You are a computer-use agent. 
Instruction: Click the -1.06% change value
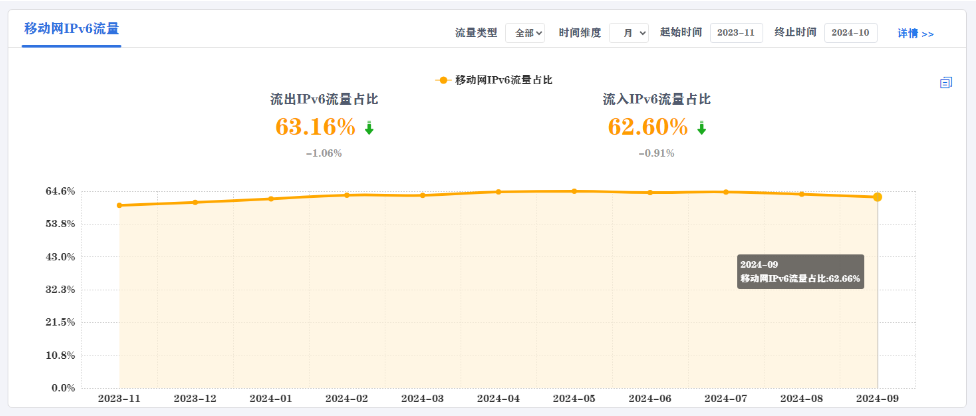(x=324, y=153)
